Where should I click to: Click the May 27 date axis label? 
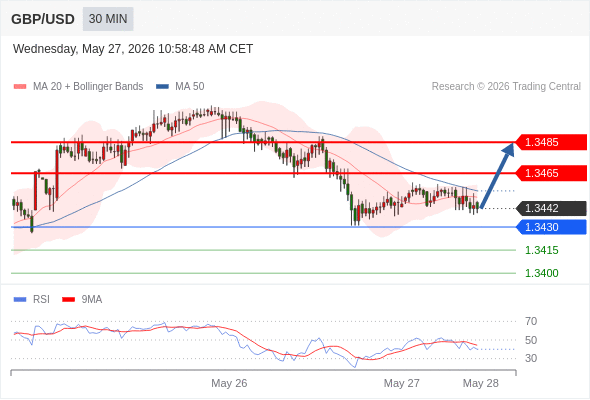401,383
